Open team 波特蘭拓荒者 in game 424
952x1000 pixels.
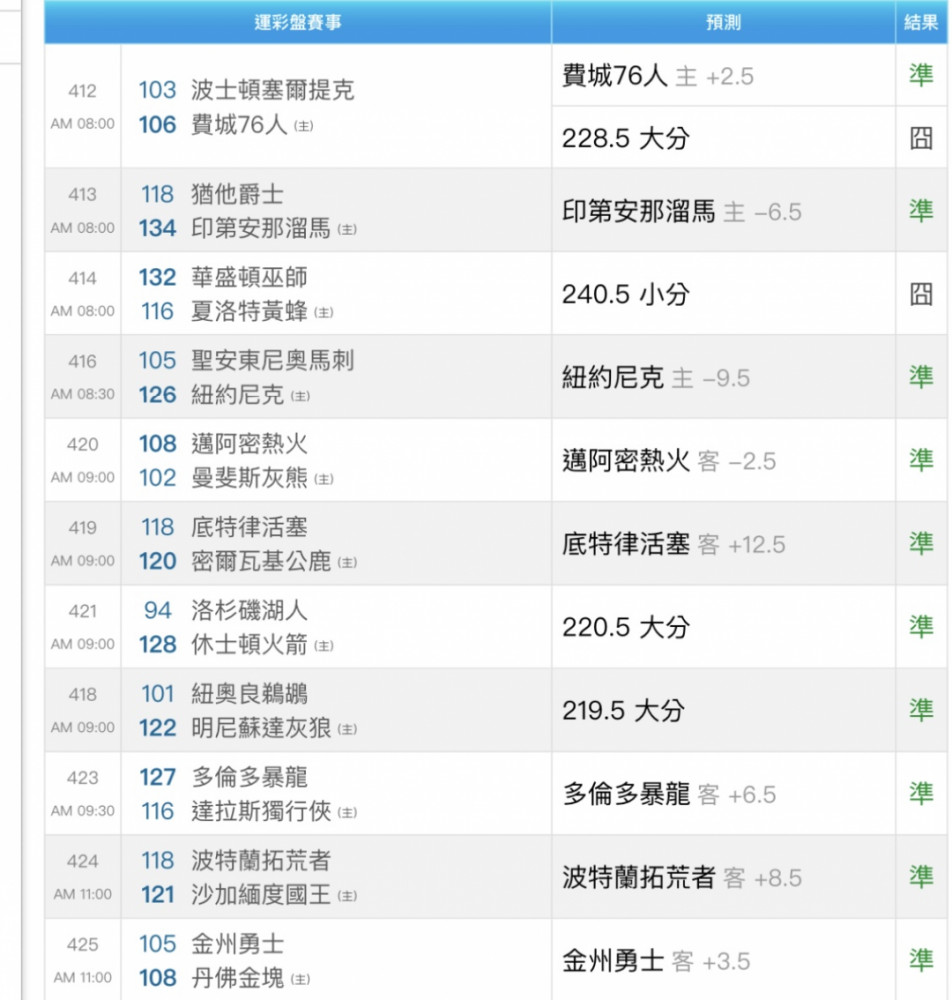point(261,860)
